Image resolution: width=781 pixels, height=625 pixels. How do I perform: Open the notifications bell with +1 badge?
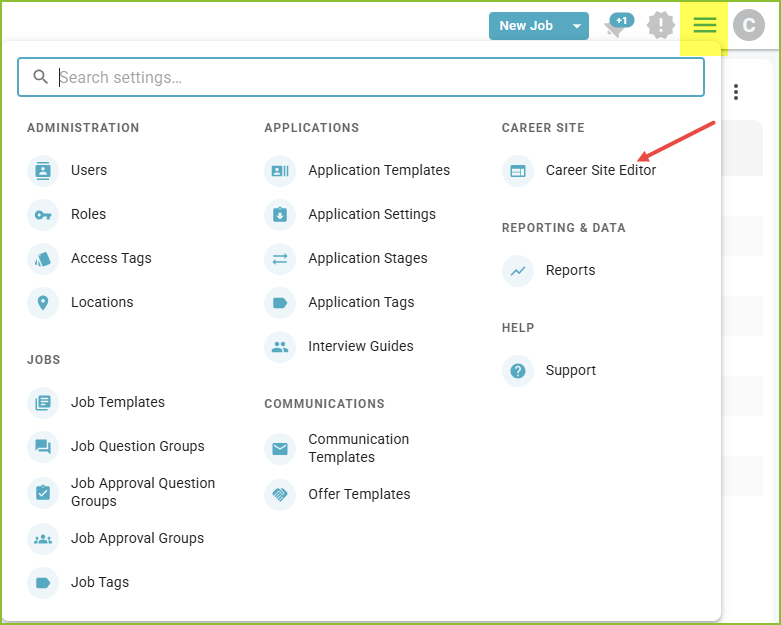tap(618, 25)
